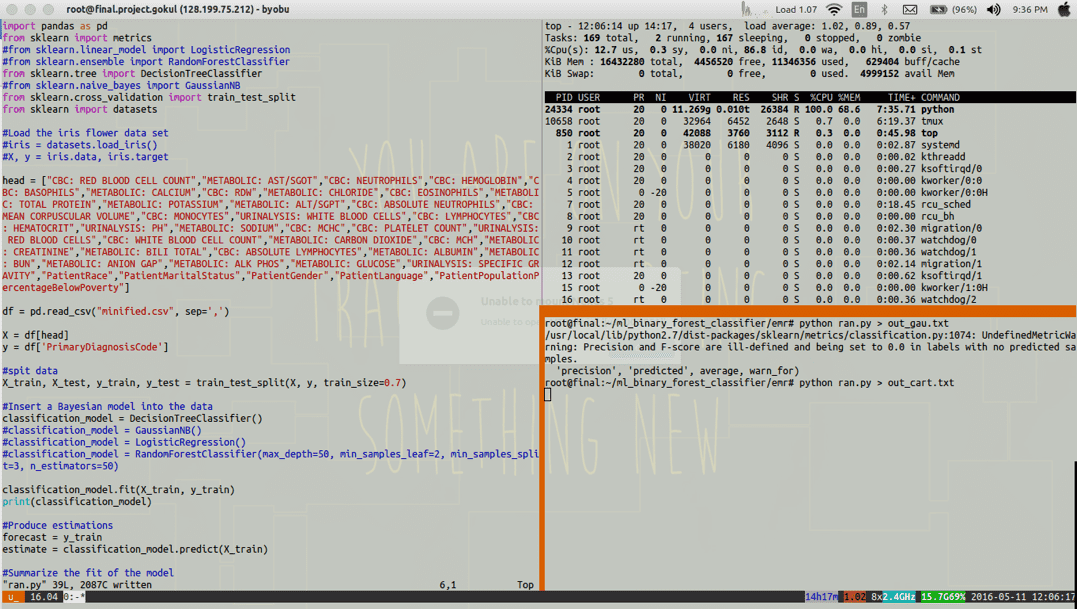Click the print(classification_model) line

(x=77, y=502)
